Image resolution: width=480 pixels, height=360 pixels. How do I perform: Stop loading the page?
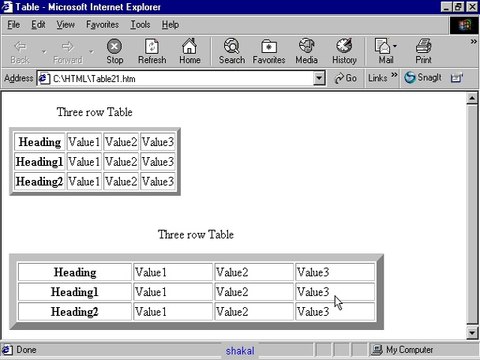pos(115,51)
